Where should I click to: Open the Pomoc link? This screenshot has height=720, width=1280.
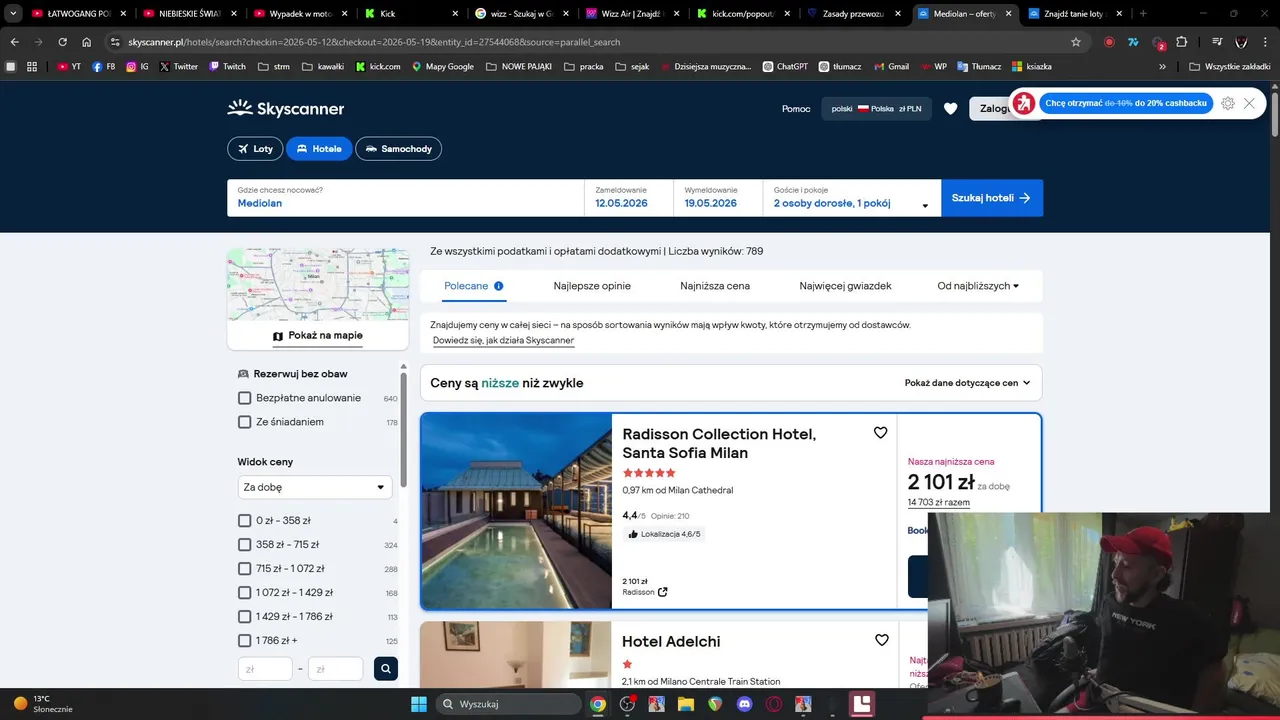[796, 109]
